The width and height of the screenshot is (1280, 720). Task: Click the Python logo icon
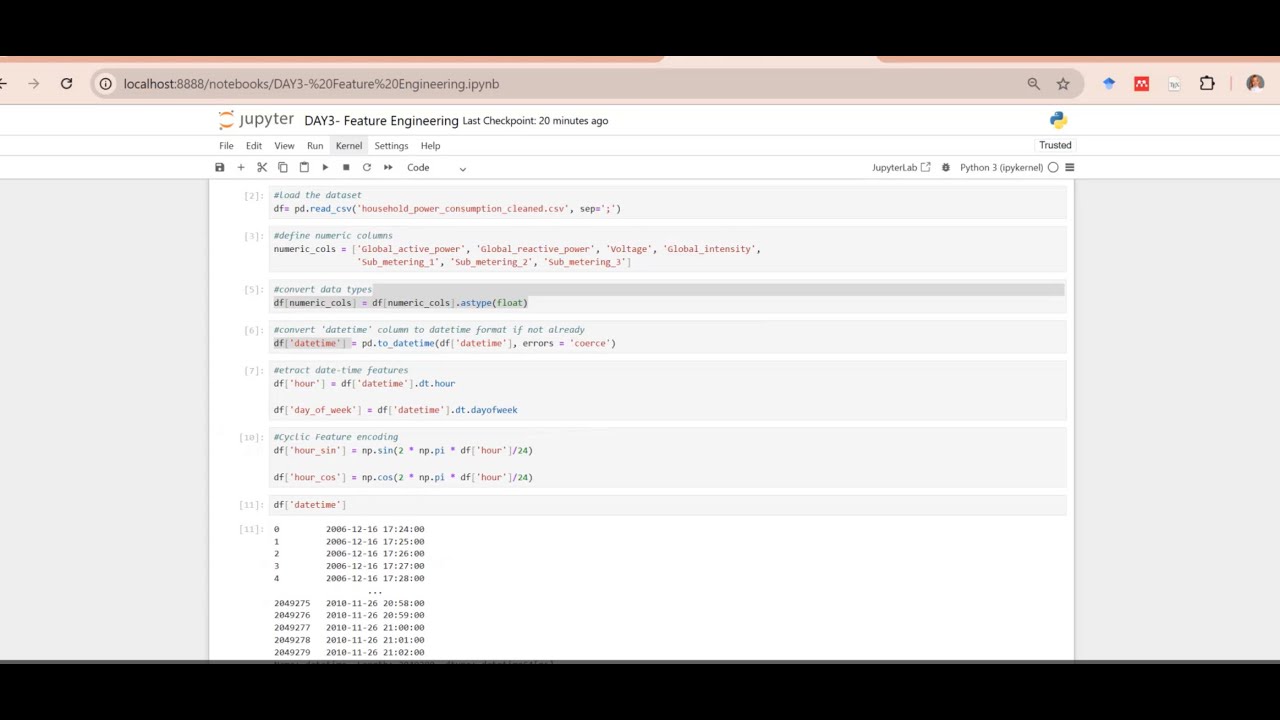(x=1058, y=120)
